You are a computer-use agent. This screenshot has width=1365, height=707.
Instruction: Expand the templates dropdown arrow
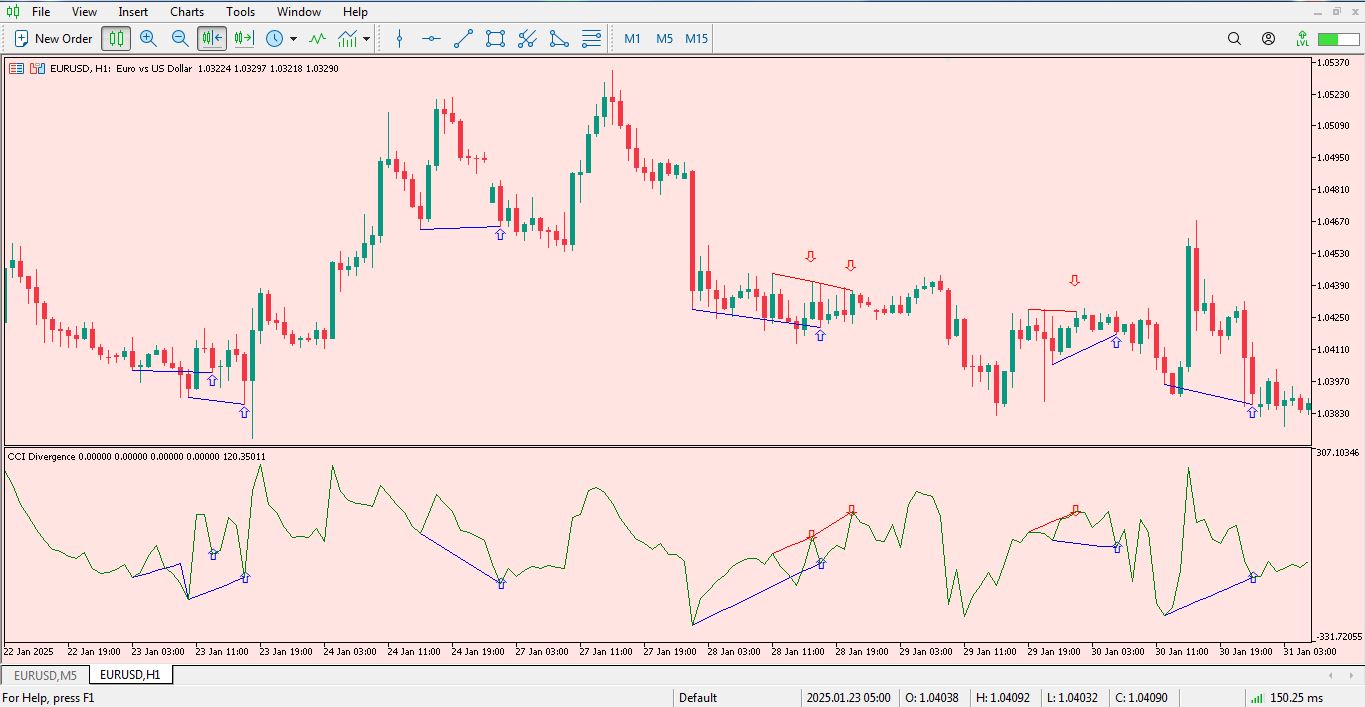(x=366, y=39)
